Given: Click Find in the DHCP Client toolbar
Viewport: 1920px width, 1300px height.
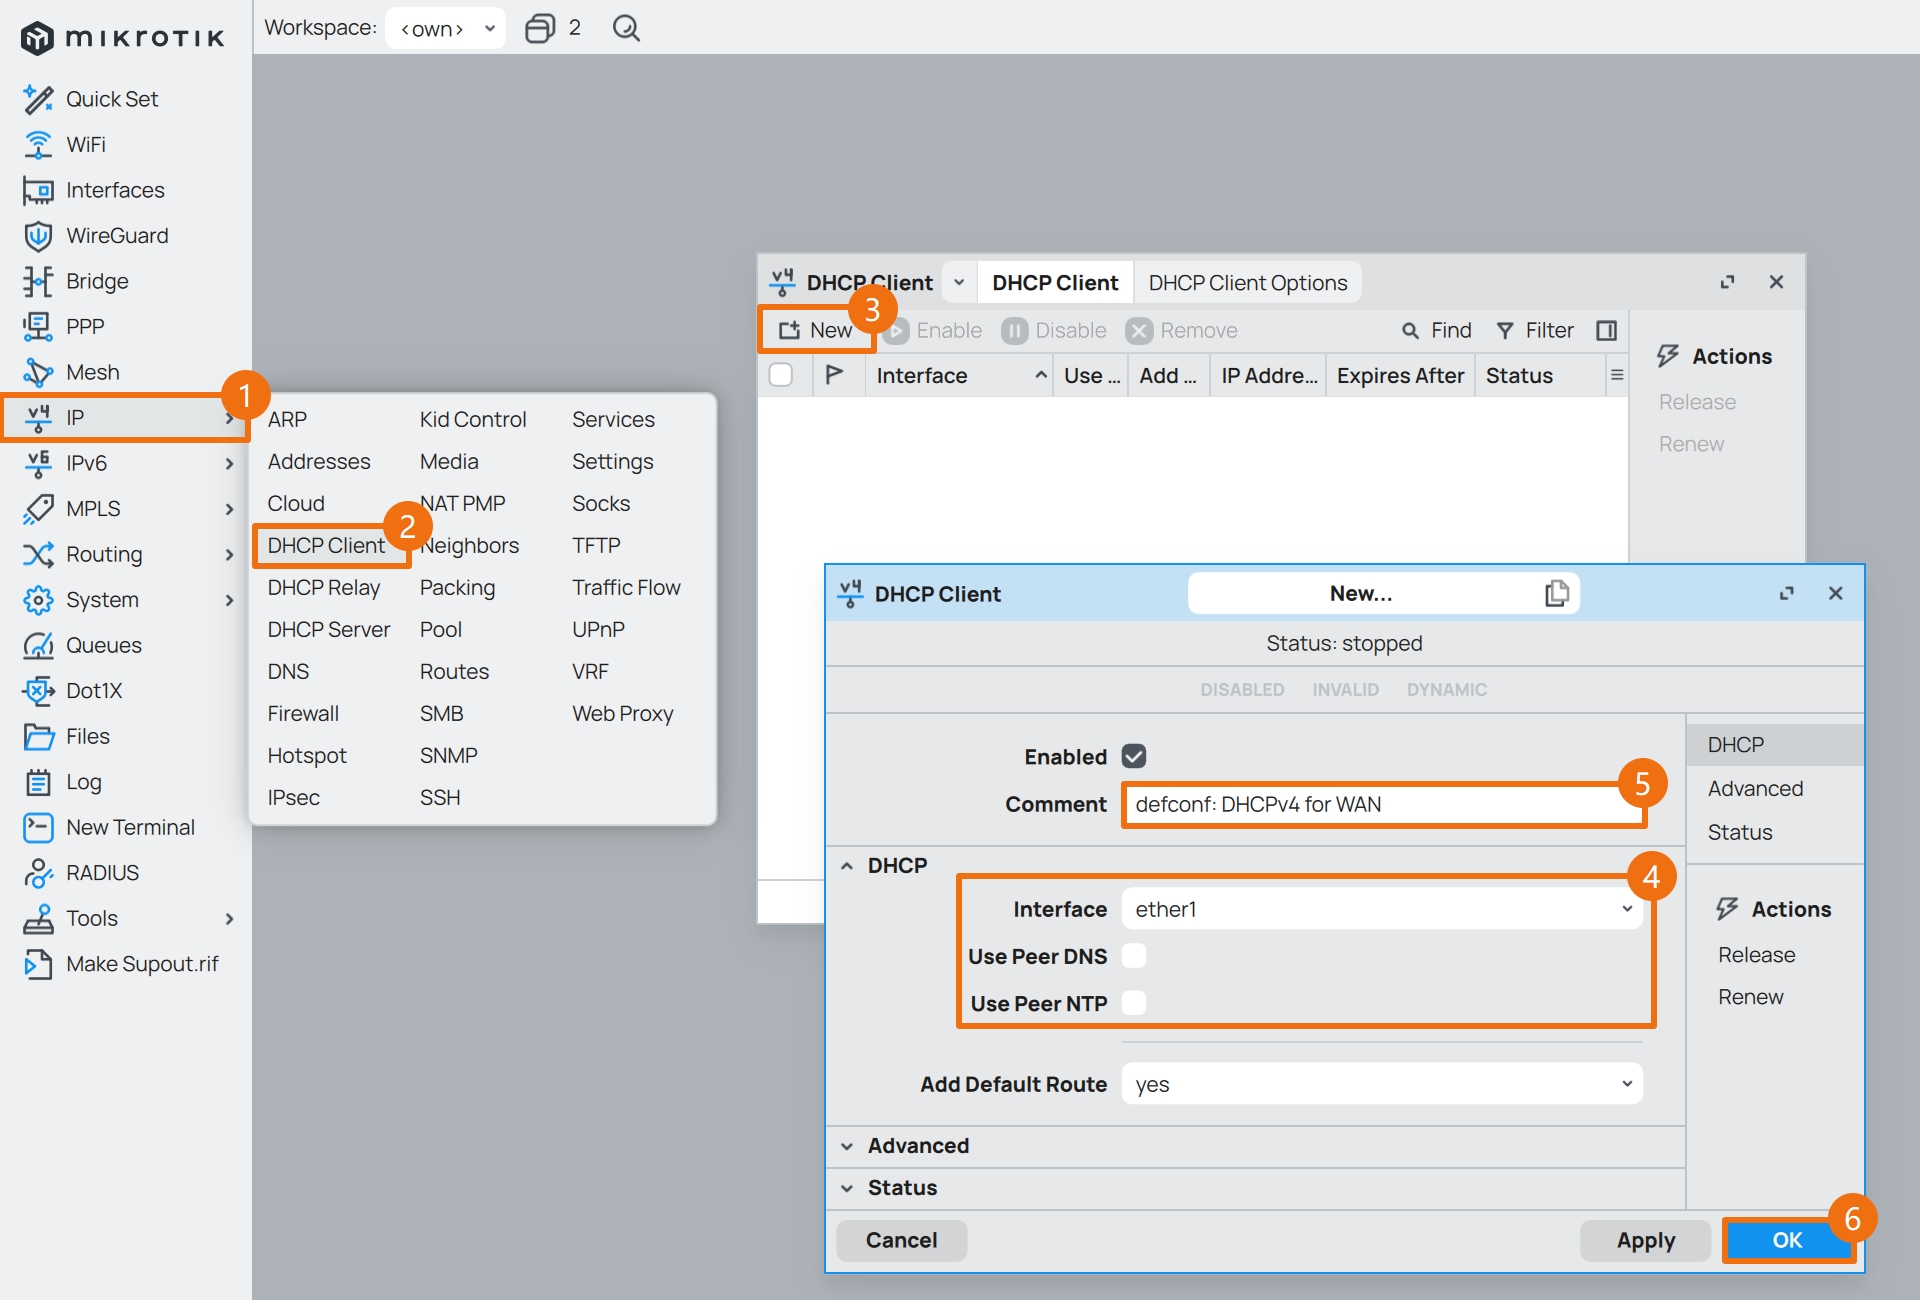Looking at the screenshot, I should click(x=1436, y=331).
